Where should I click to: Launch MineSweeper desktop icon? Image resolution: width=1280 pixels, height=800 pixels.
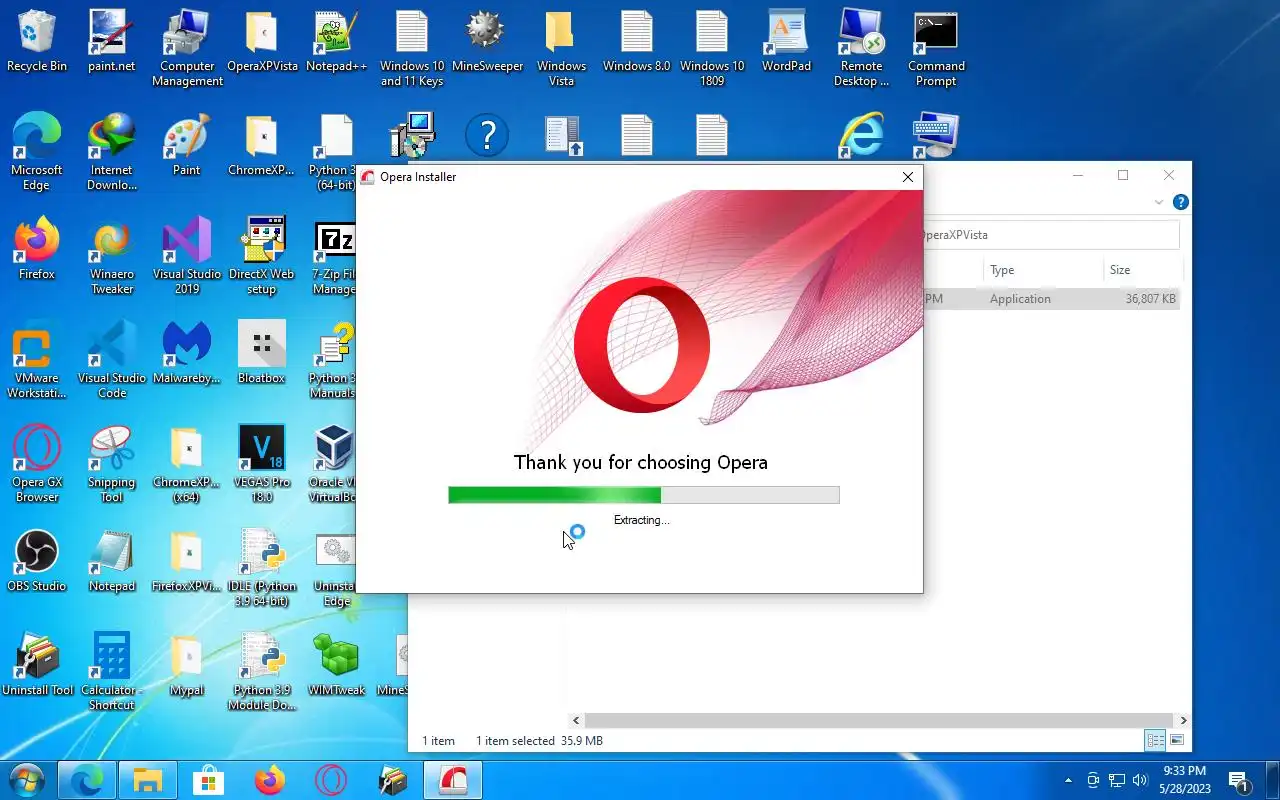[x=487, y=42]
